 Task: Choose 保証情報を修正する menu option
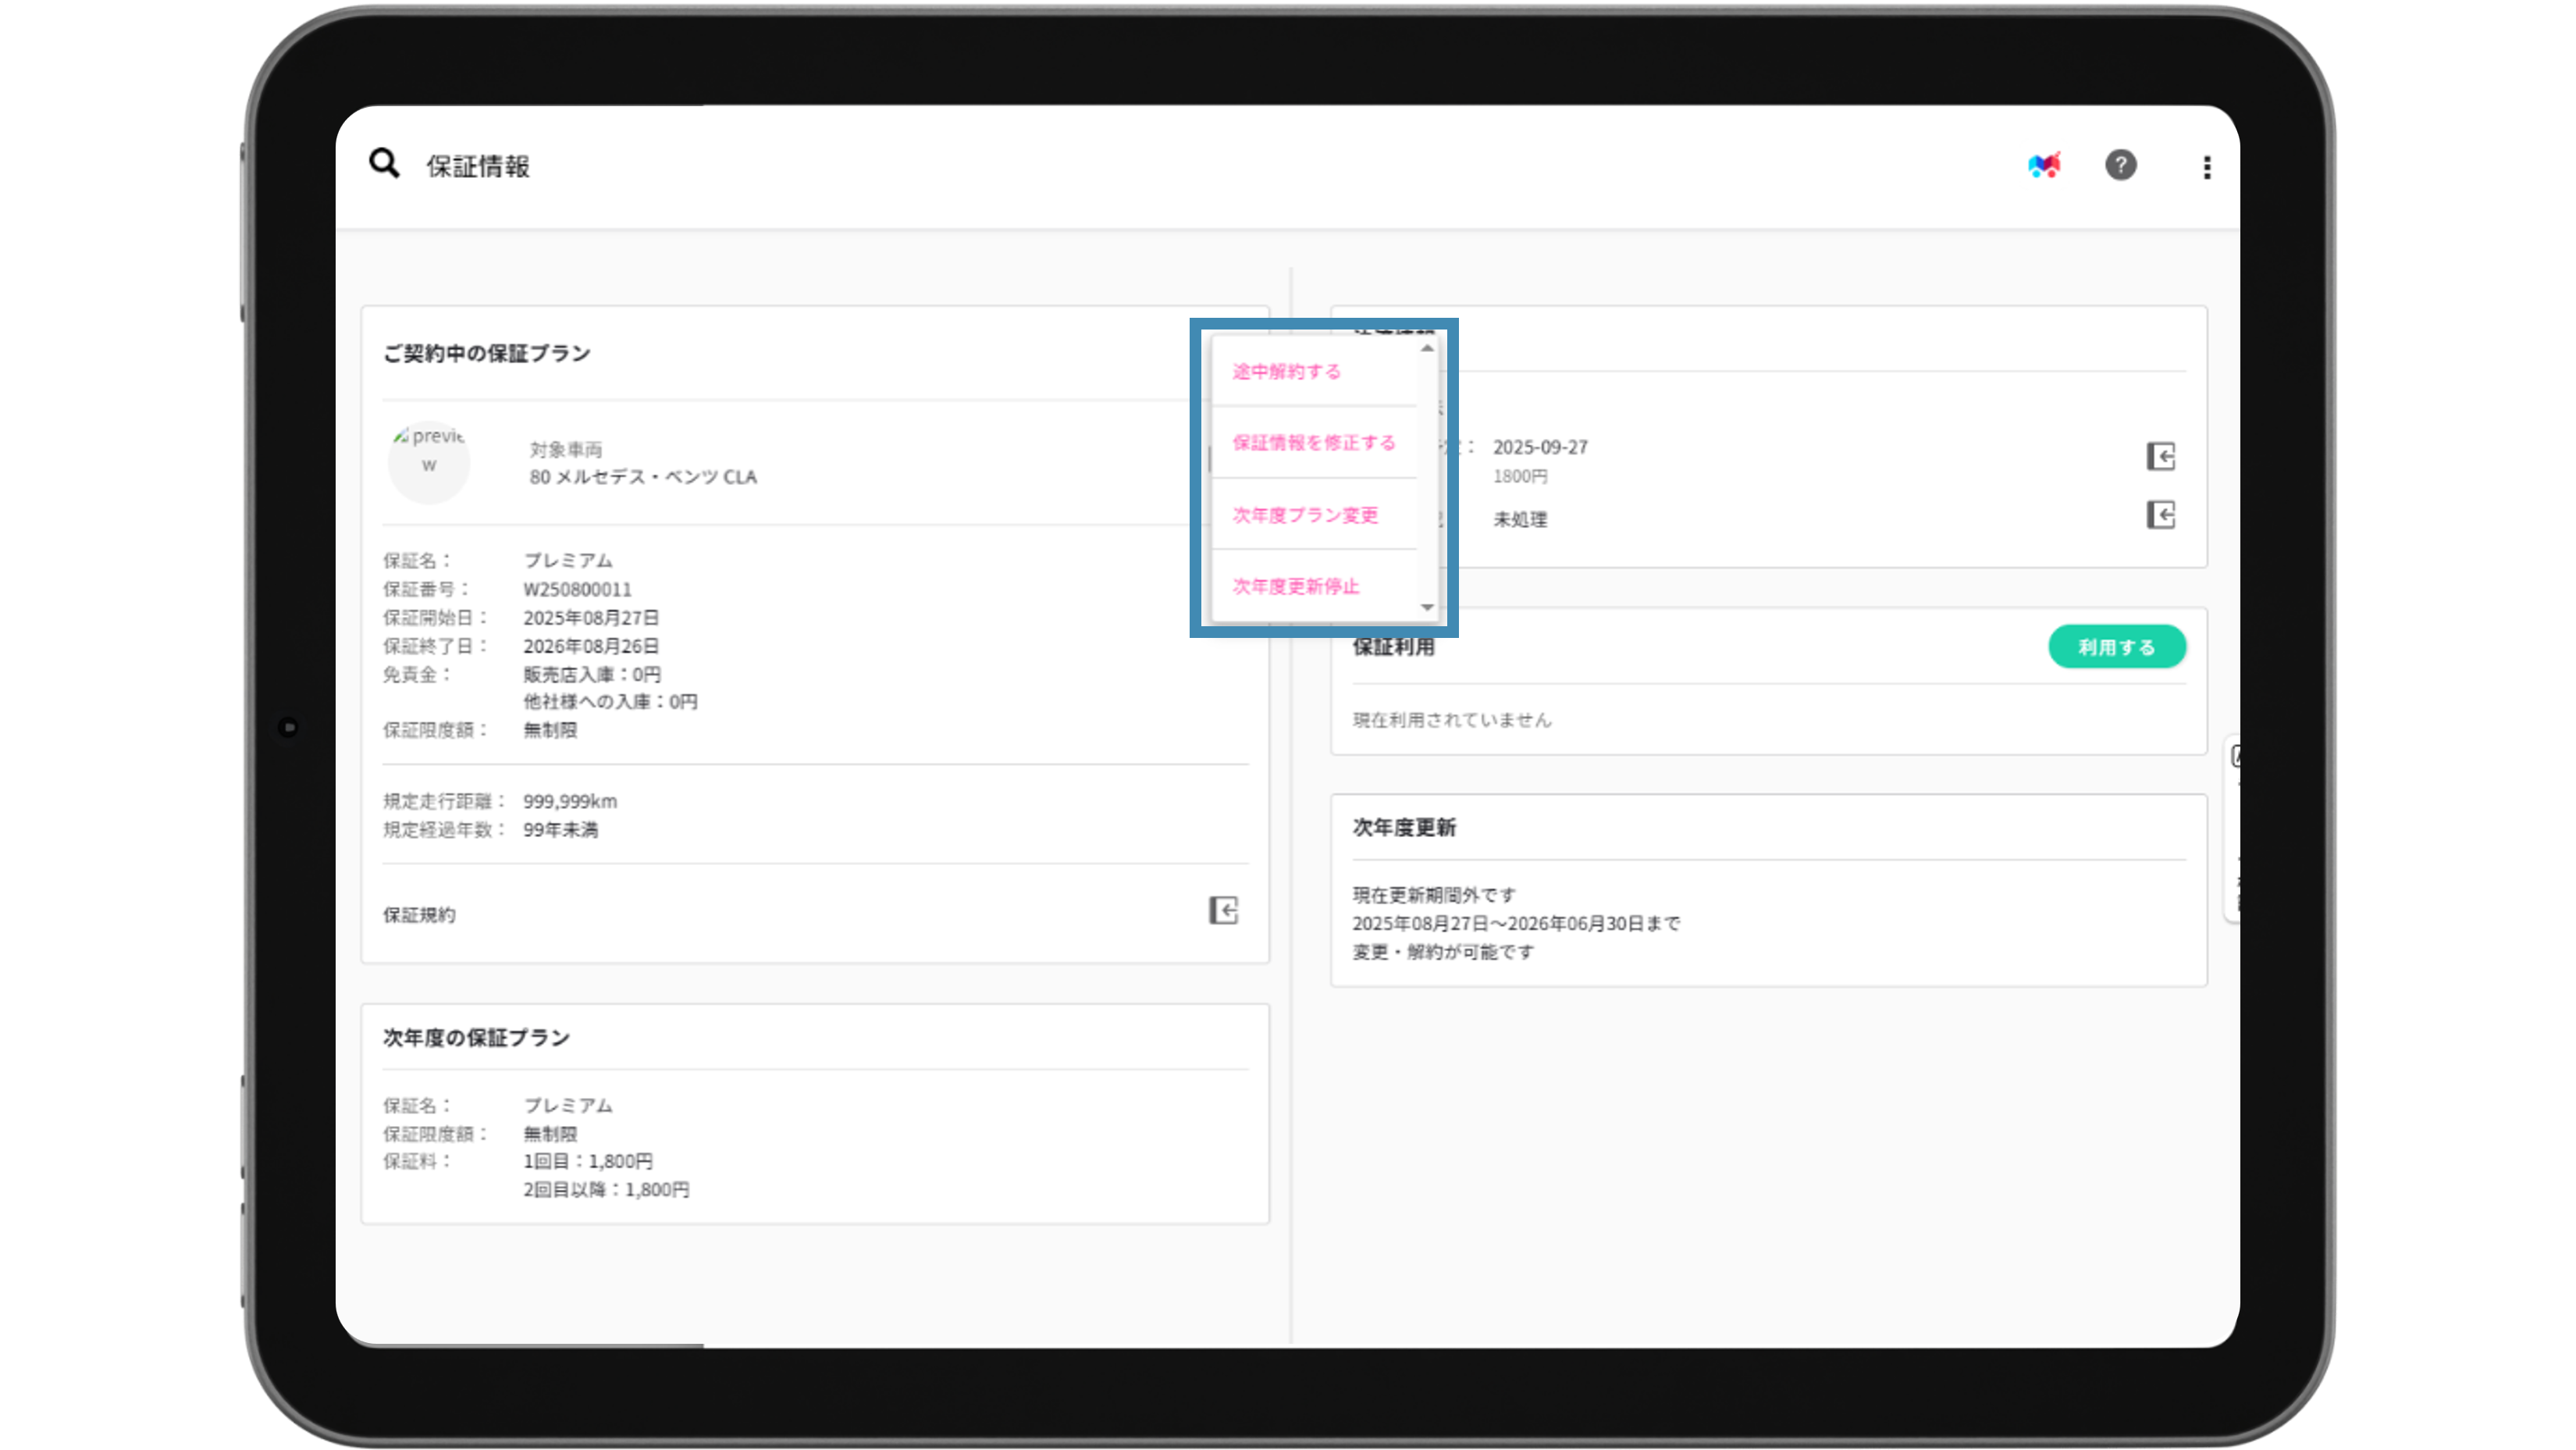pyautogui.click(x=1313, y=442)
